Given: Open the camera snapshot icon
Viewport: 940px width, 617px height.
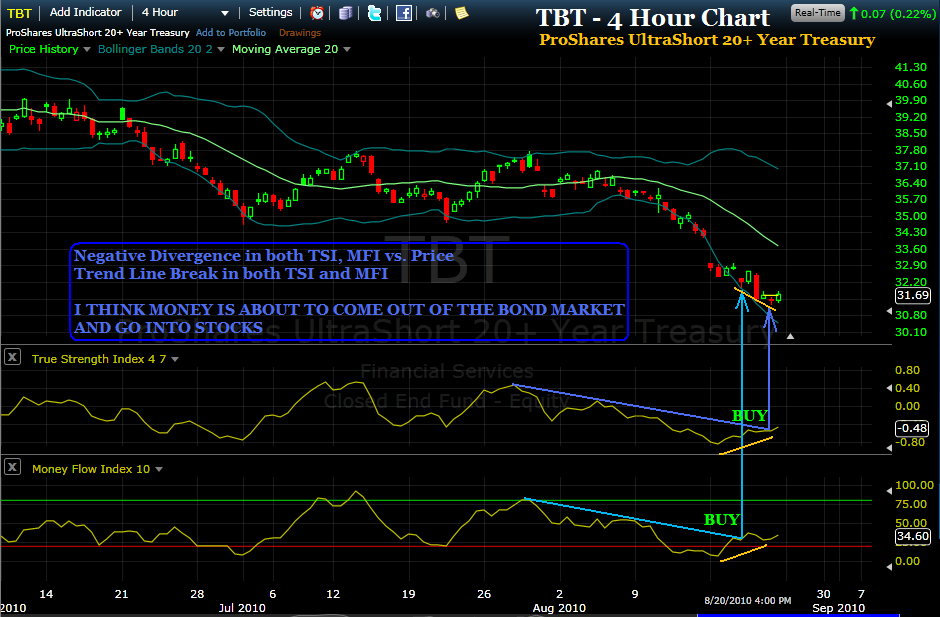Looking at the screenshot, I should tap(432, 13).
